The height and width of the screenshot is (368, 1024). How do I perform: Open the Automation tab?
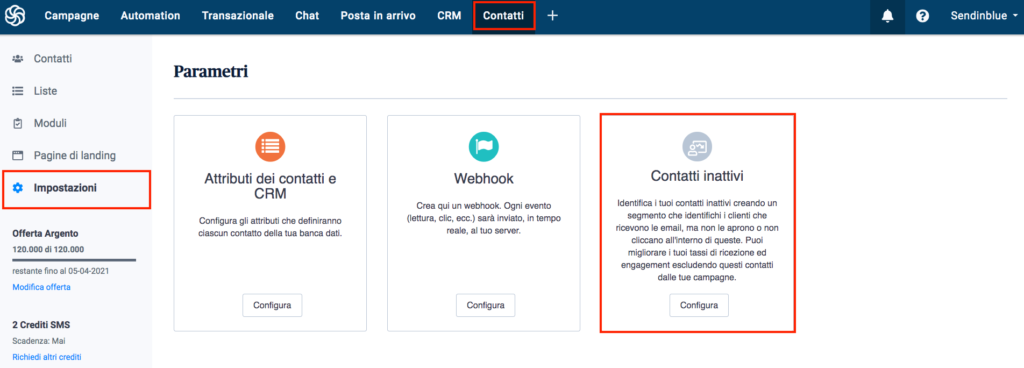(150, 16)
